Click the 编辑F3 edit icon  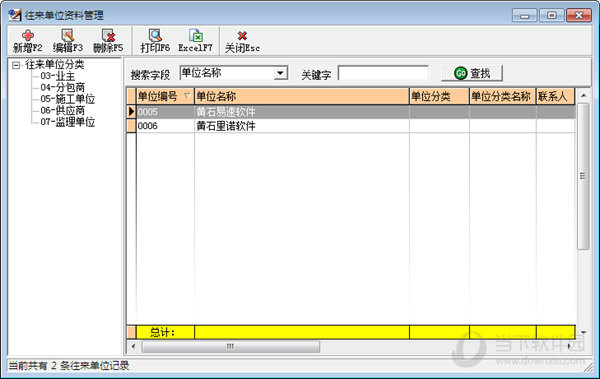click(68, 36)
